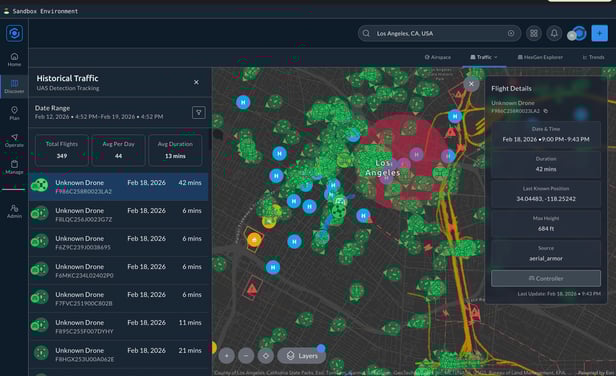Open the Discover section in sidebar
The width and height of the screenshot is (616, 376).
[x=14, y=86]
